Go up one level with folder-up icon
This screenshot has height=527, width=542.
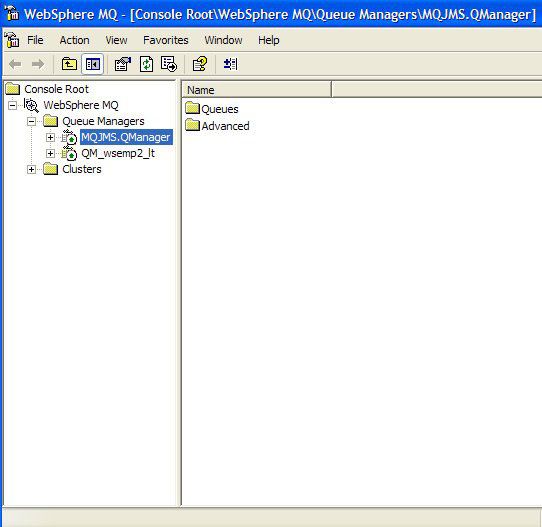click(x=69, y=64)
